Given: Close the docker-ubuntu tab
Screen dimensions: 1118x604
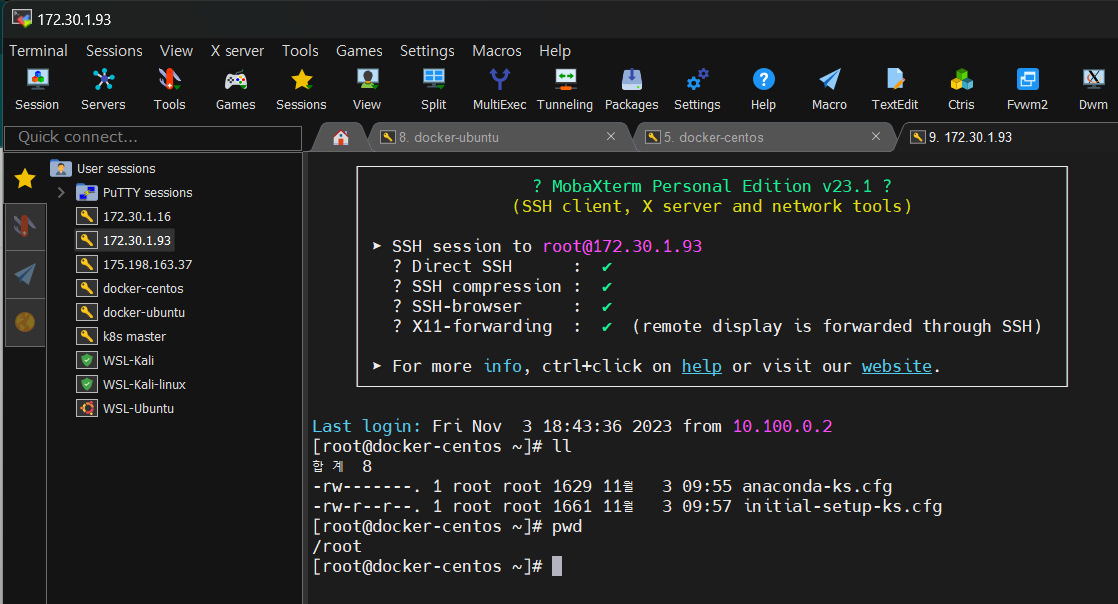Looking at the screenshot, I should [x=611, y=136].
